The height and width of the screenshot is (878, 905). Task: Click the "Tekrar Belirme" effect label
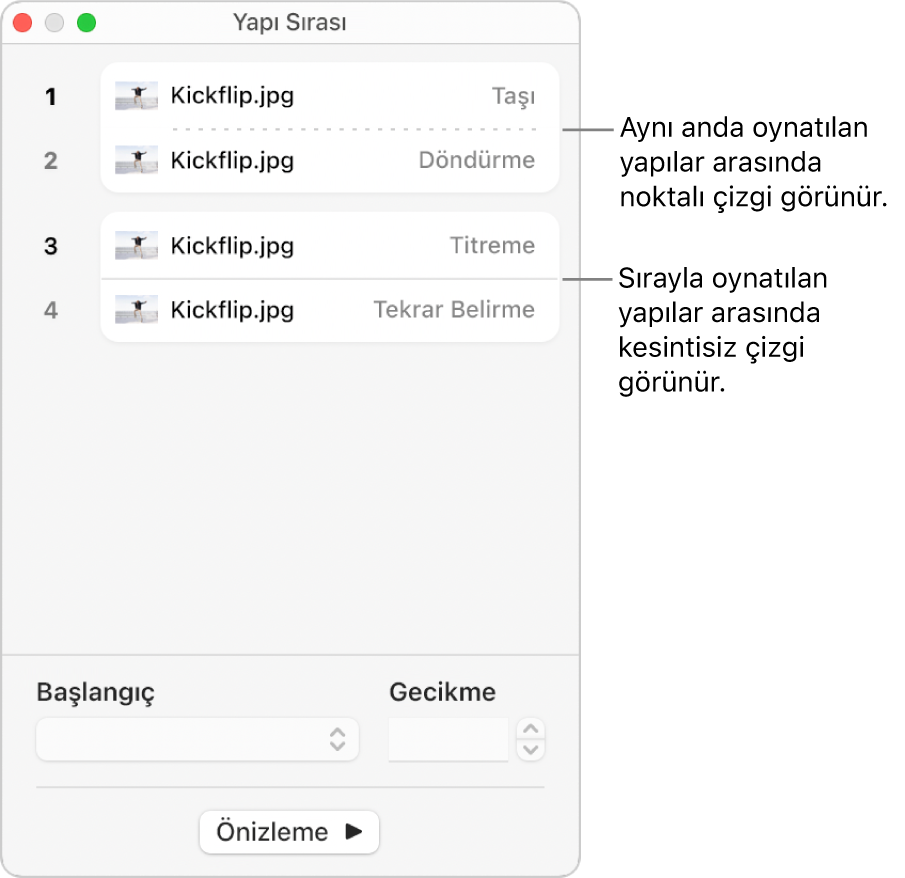coord(454,309)
